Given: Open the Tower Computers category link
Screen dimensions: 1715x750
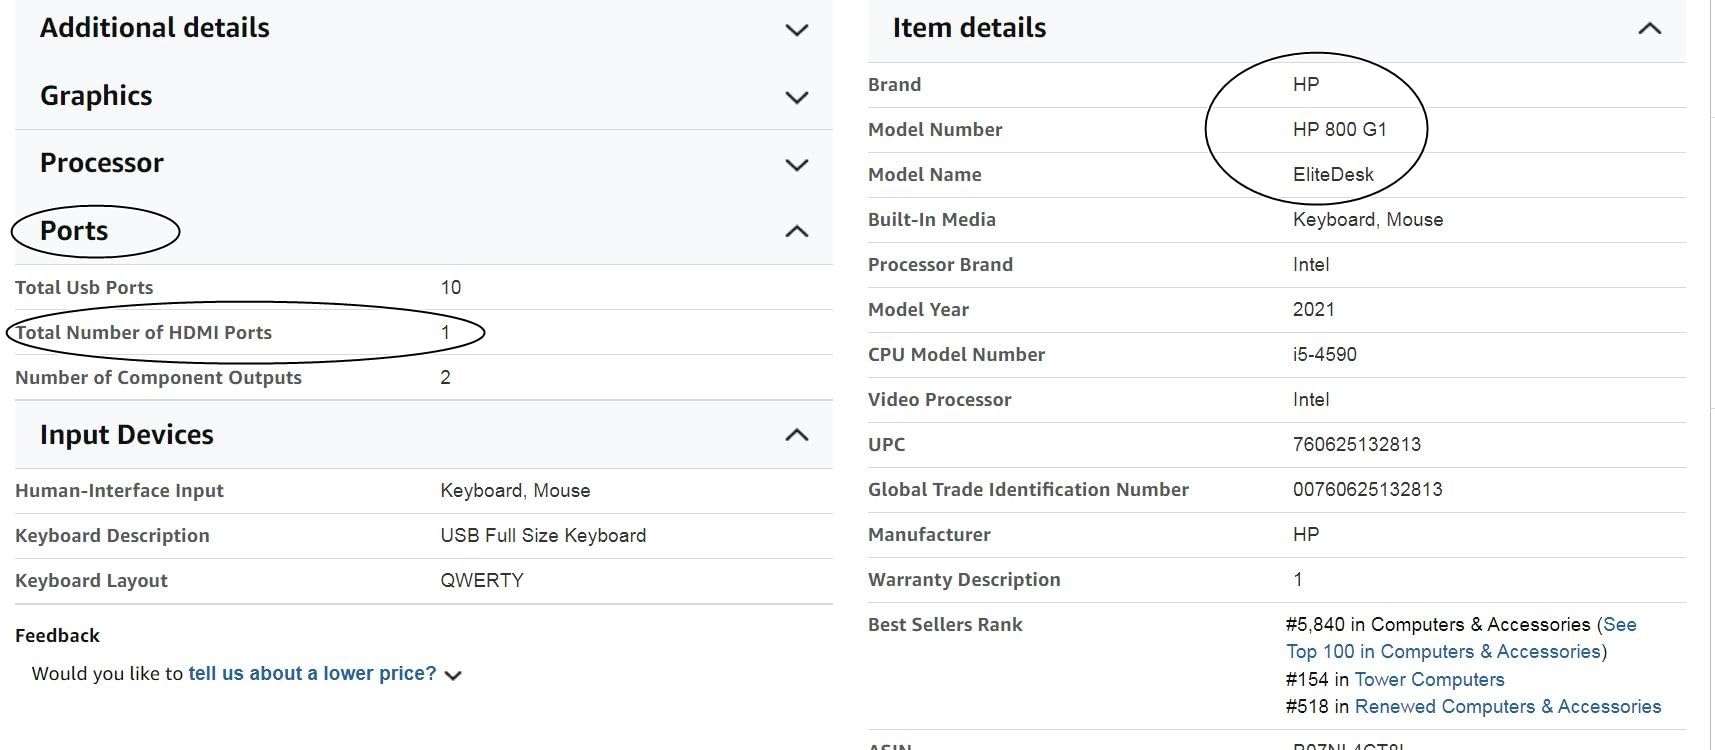Looking at the screenshot, I should 1429,679.
